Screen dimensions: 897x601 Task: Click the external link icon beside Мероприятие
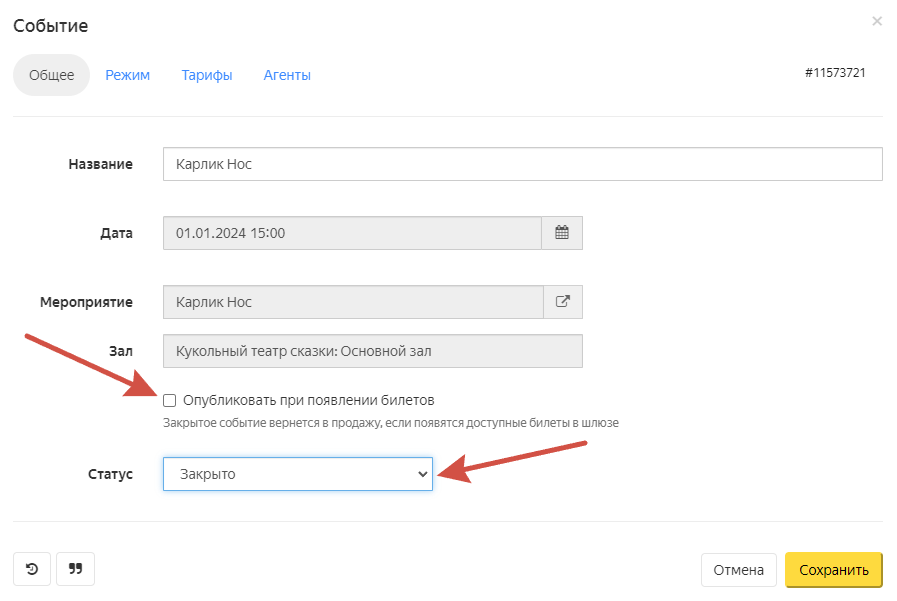(562, 302)
